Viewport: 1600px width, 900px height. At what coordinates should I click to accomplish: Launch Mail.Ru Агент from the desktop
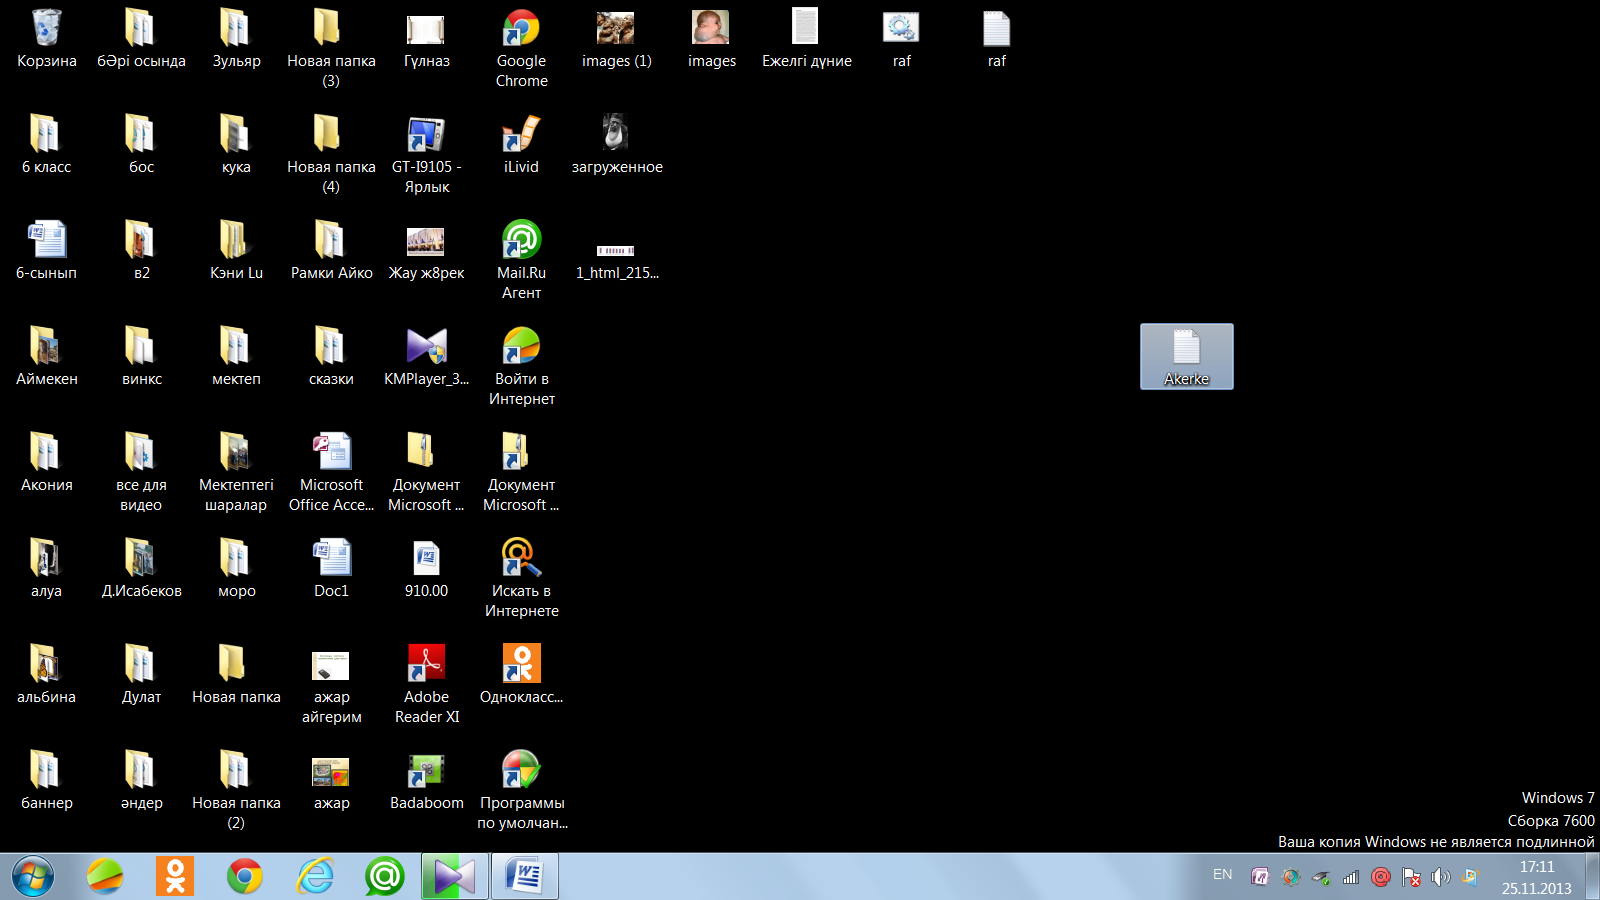[521, 261]
